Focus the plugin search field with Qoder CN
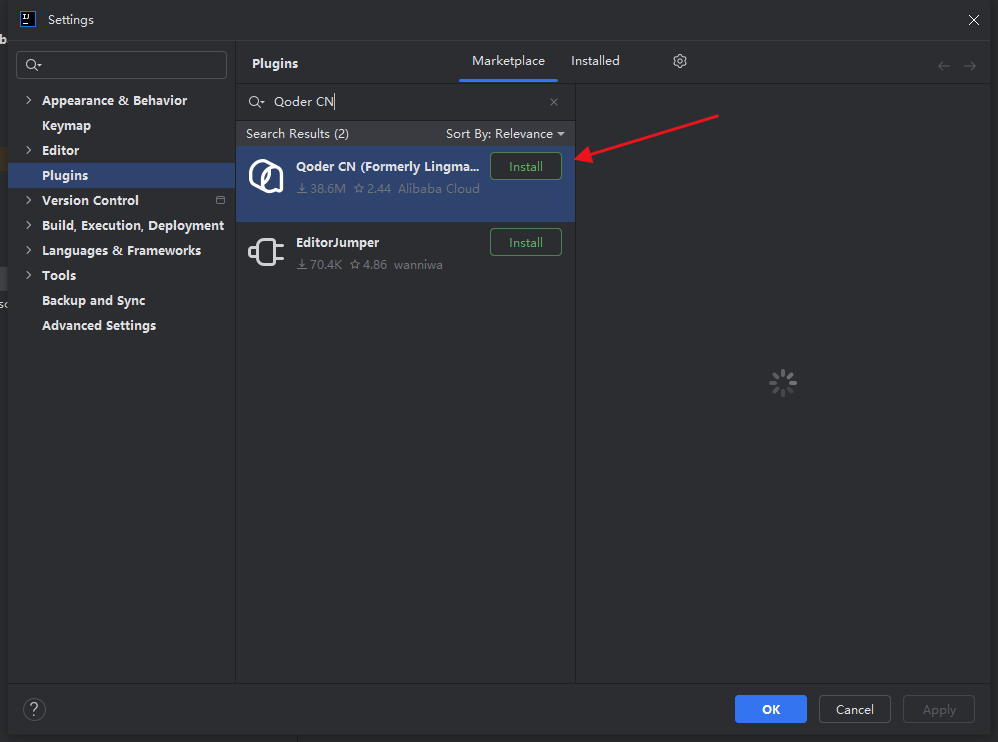 click(405, 102)
